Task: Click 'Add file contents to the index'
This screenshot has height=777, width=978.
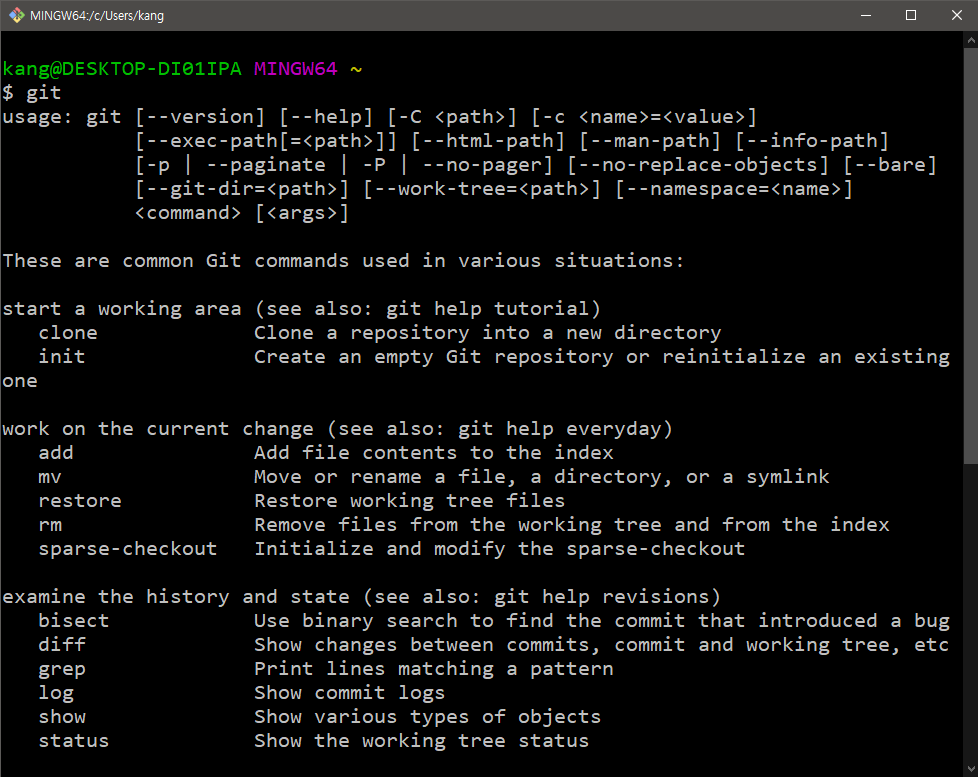Action: 433,453
